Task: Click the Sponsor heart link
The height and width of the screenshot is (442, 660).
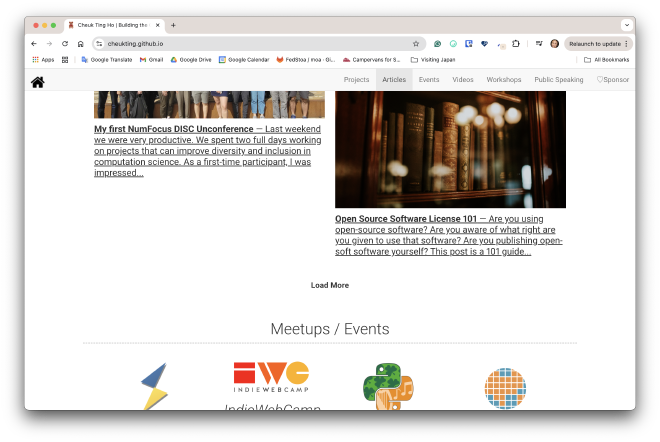Action: [613, 80]
